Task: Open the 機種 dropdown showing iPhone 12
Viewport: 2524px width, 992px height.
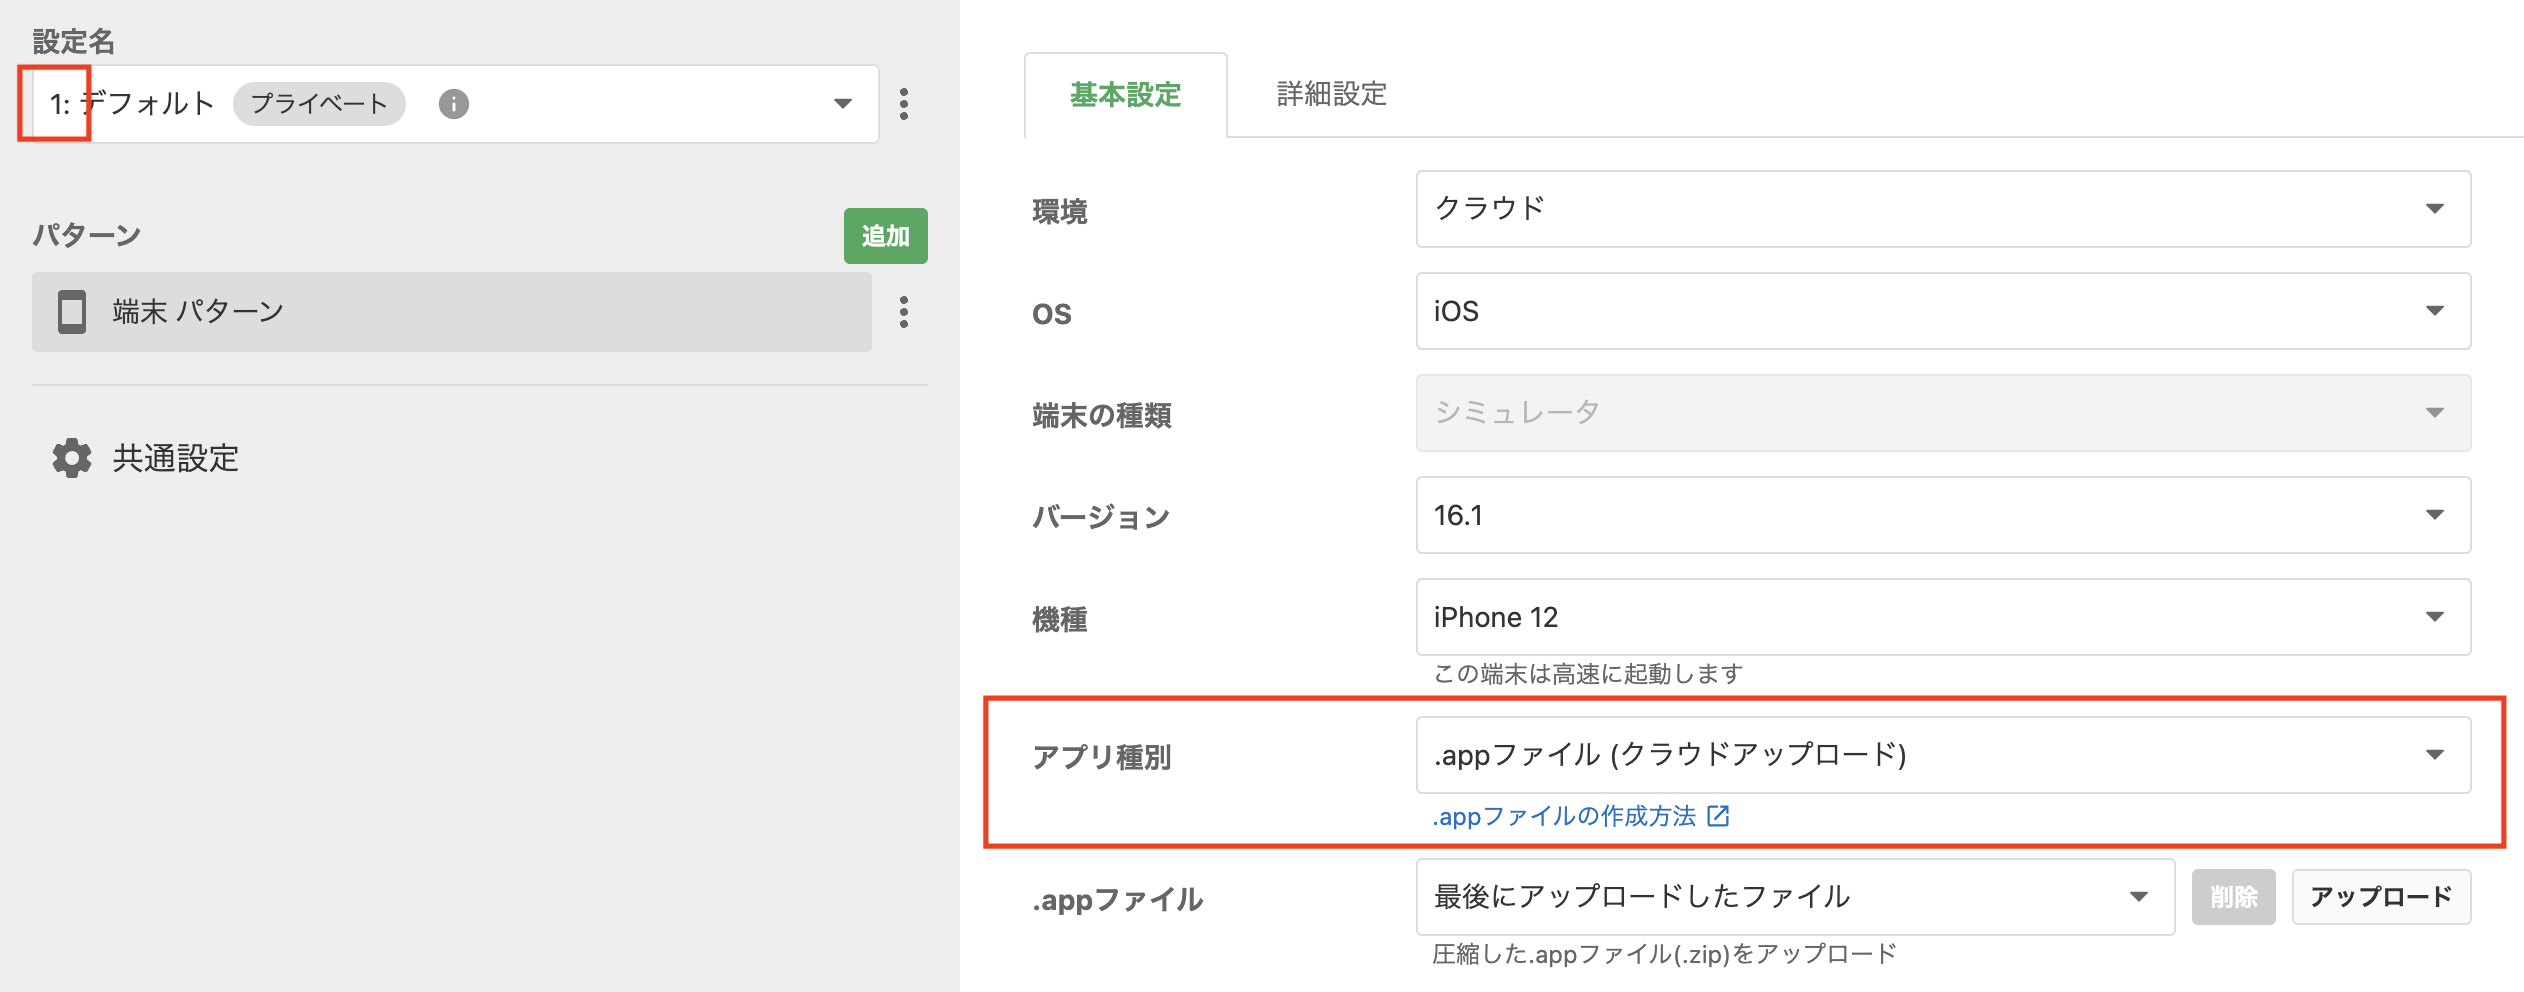Action: click(x=1943, y=617)
